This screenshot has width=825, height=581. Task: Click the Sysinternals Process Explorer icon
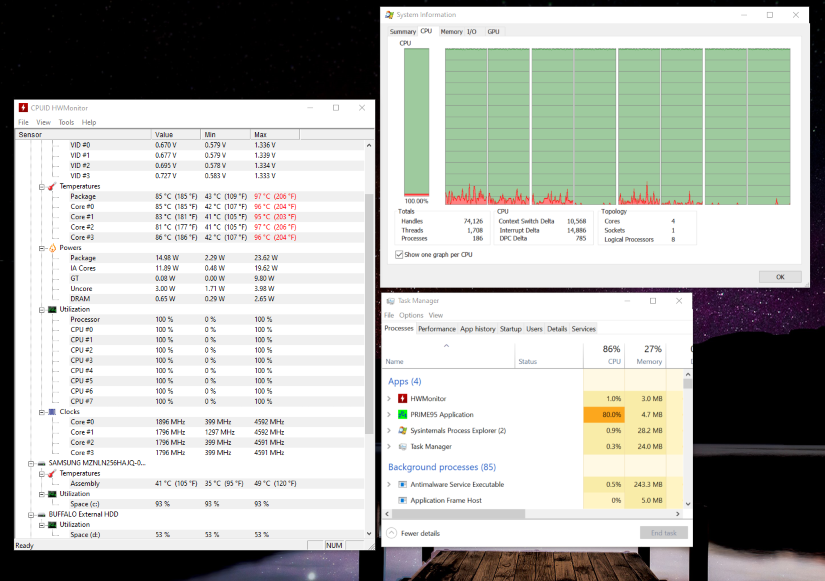pyautogui.click(x=402, y=430)
